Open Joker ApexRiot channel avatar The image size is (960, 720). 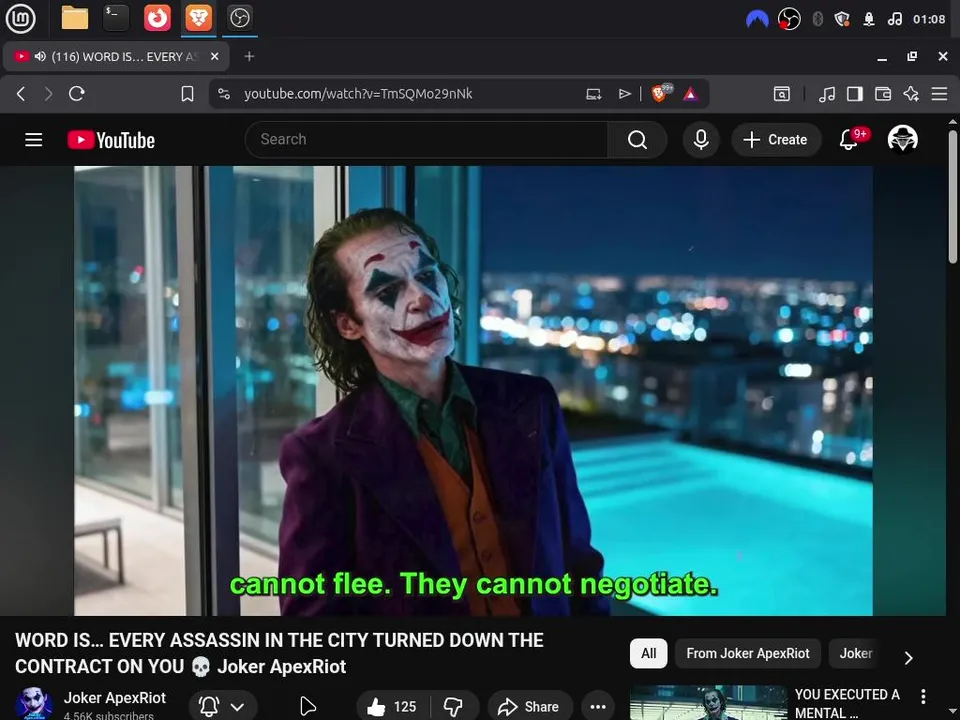[x=34, y=703]
